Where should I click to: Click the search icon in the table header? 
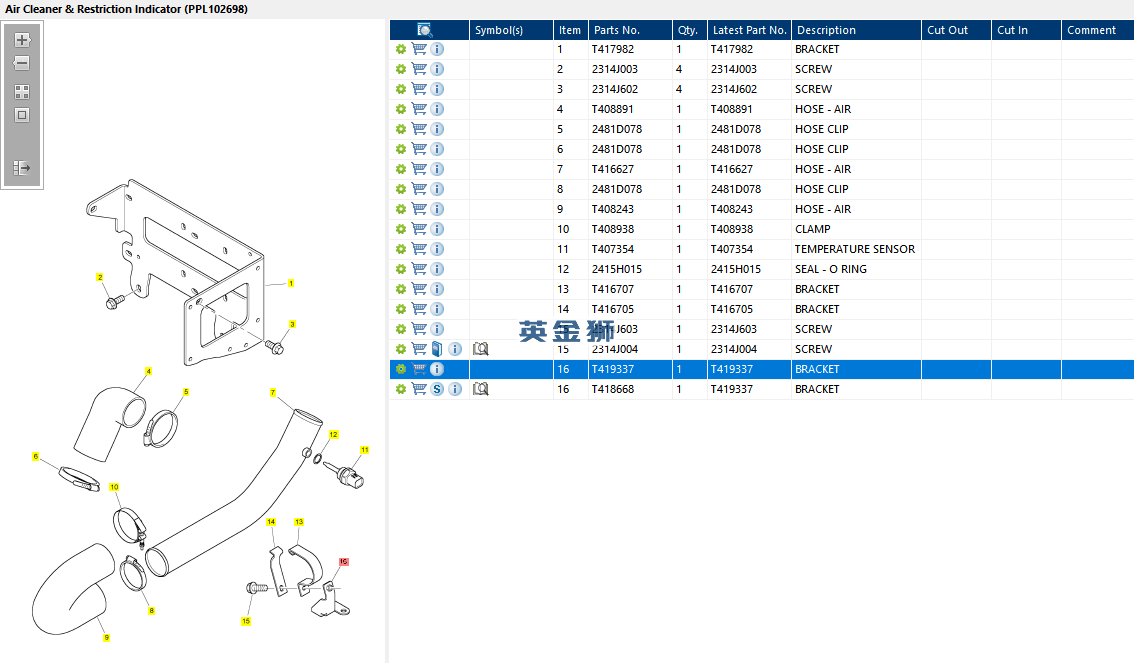tap(425, 30)
